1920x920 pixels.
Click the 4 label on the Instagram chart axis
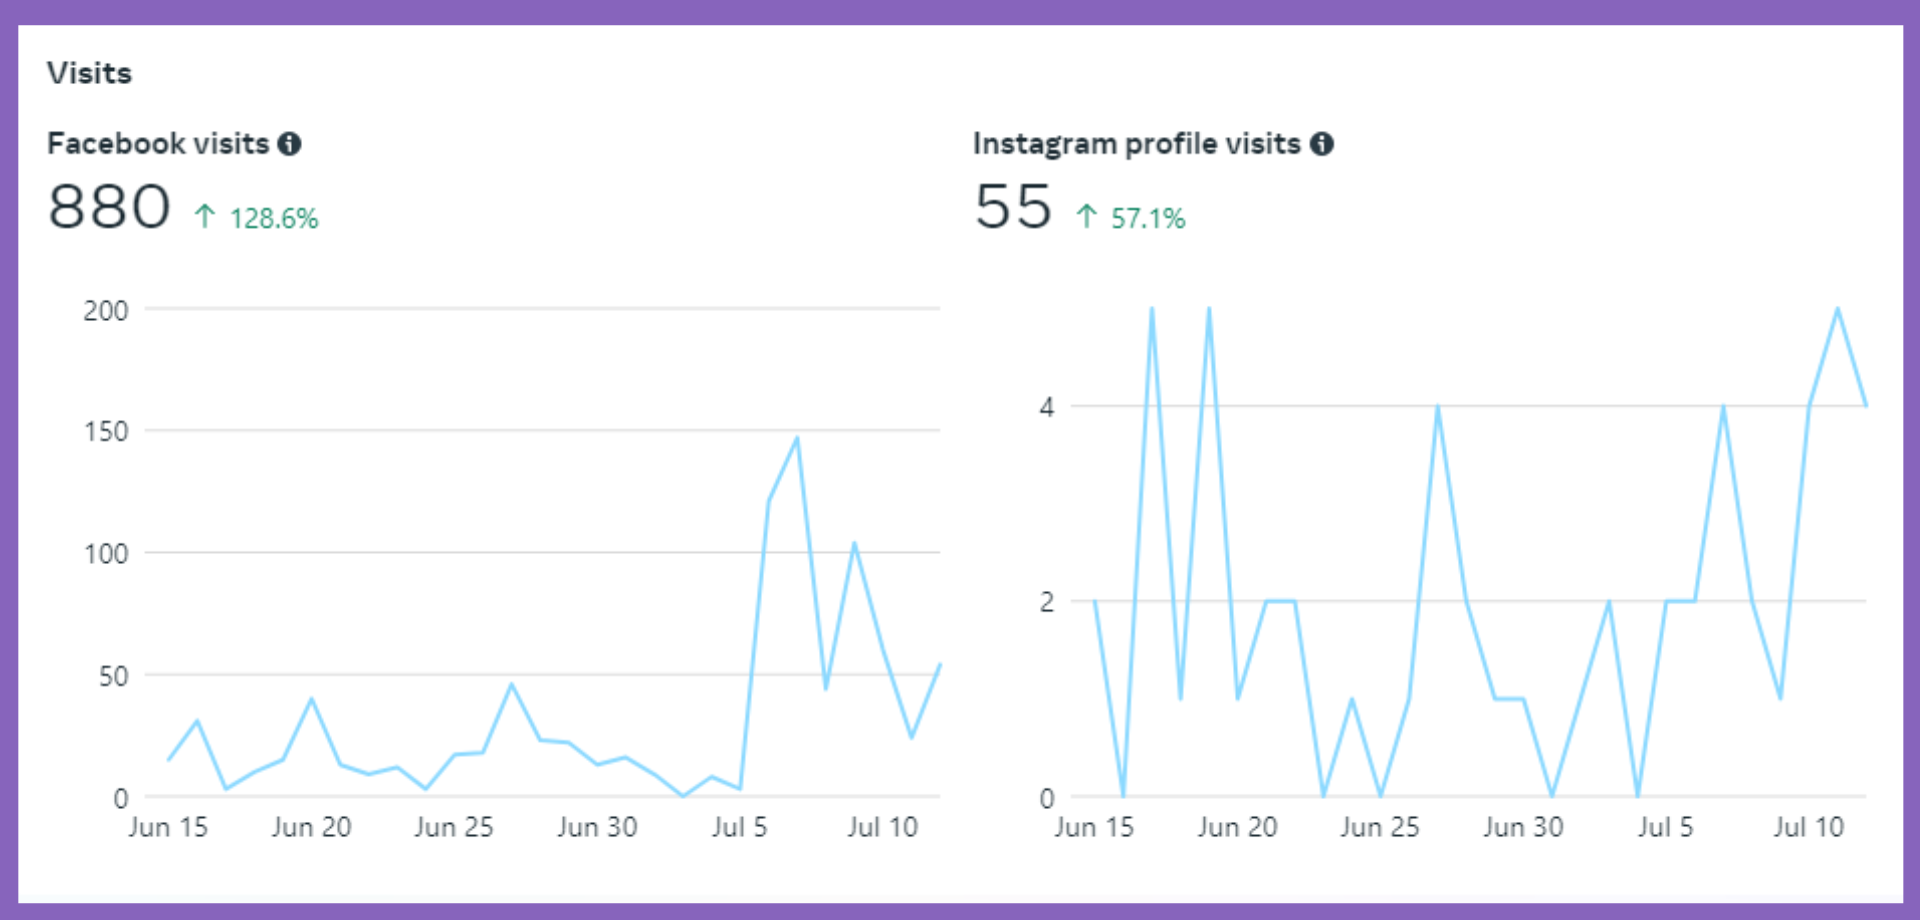coord(1047,408)
